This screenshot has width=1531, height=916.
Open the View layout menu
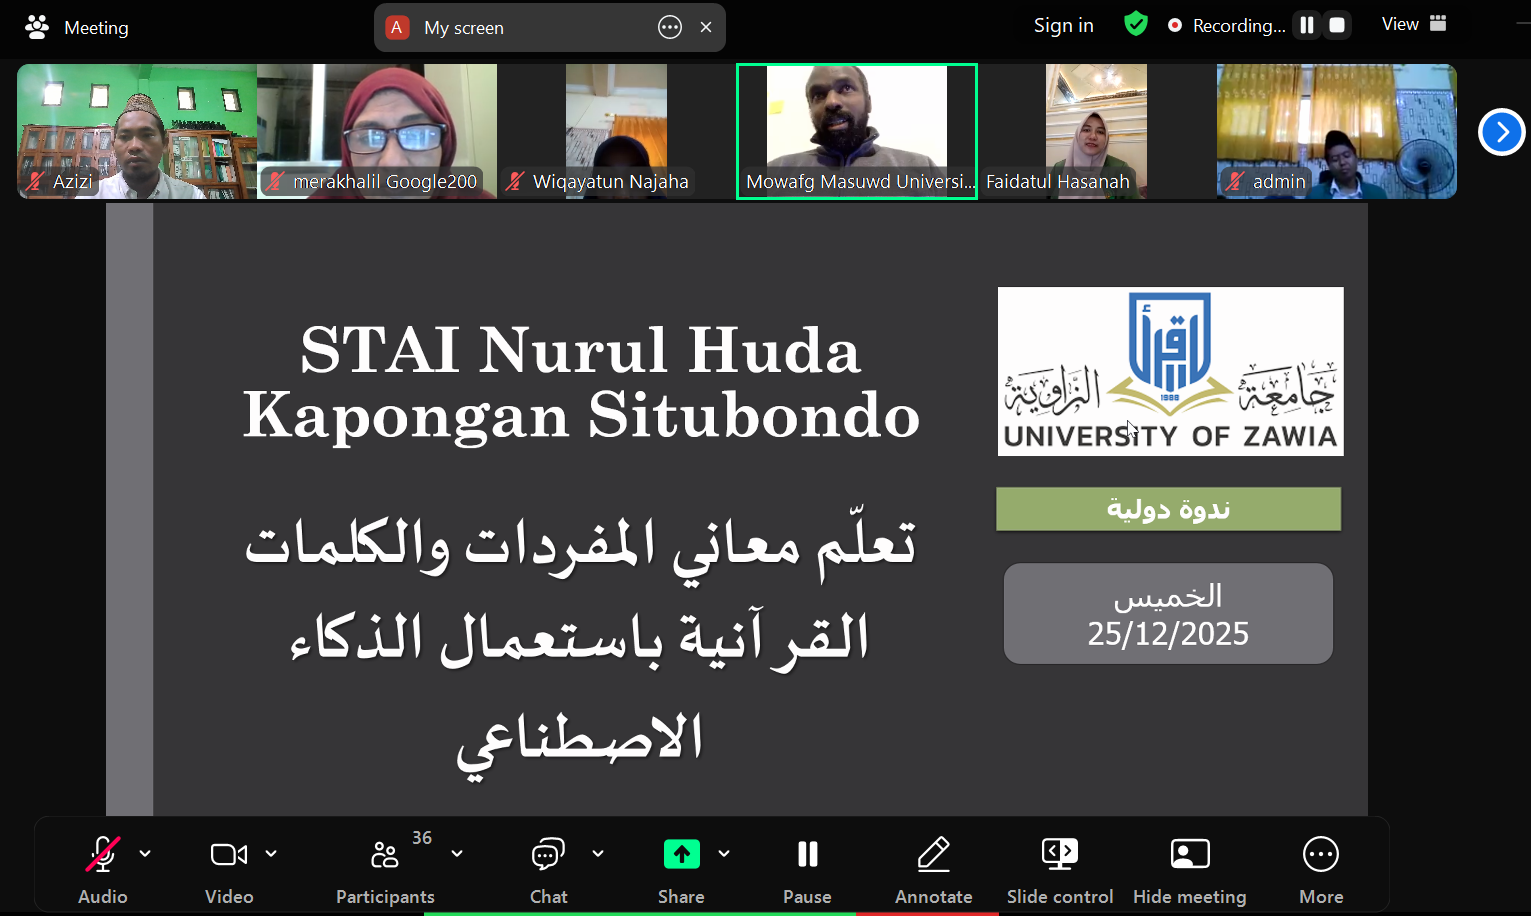tap(1414, 24)
